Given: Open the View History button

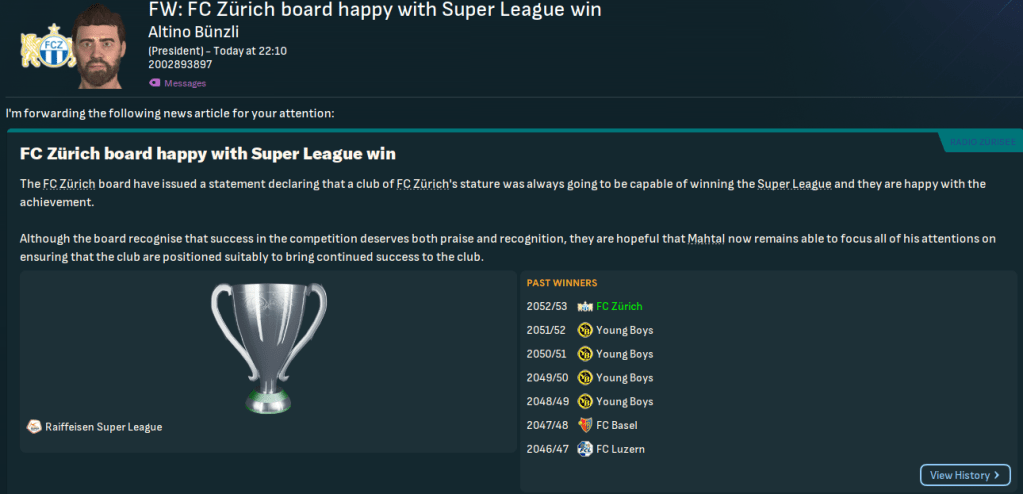Looking at the screenshot, I should point(964,475).
